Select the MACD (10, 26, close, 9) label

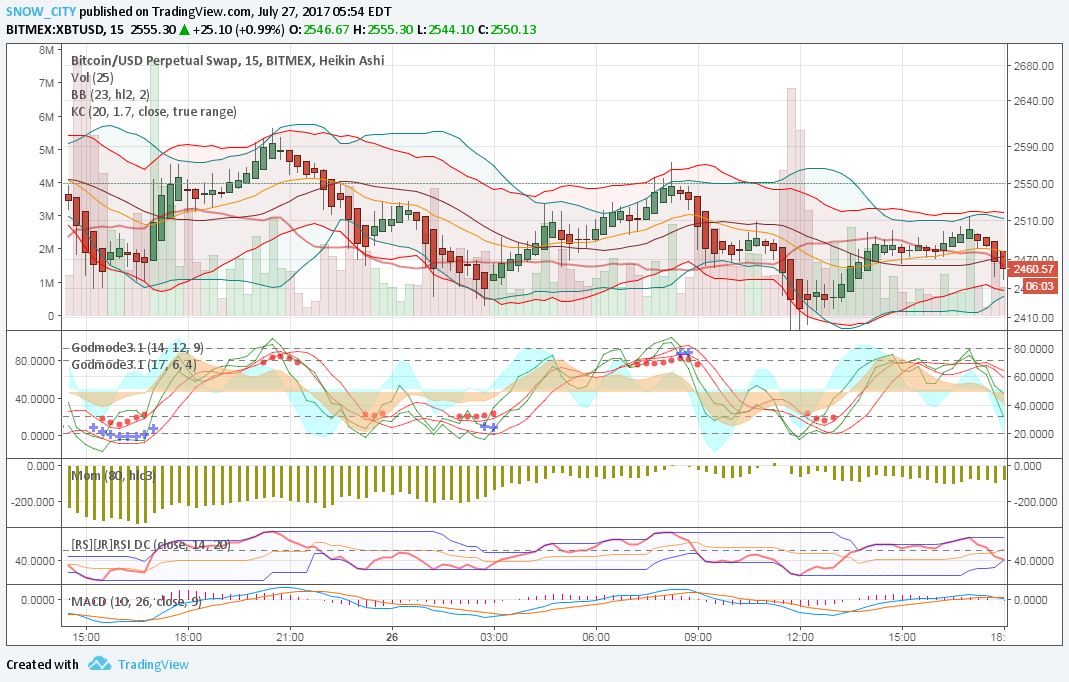(x=136, y=602)
